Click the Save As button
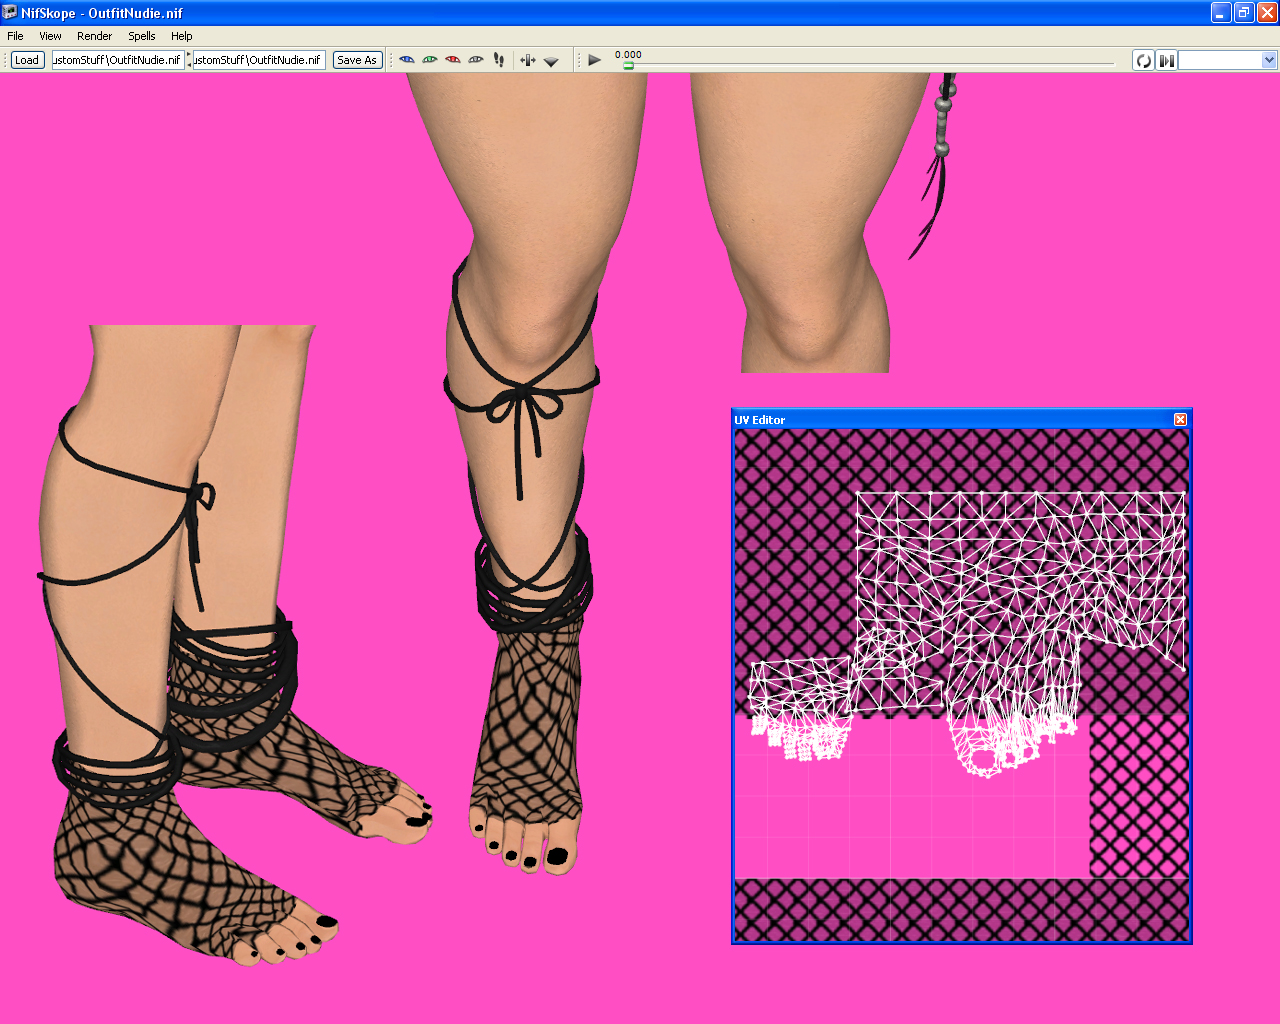Screen dimensions: 1280x1024 (357, 60)
